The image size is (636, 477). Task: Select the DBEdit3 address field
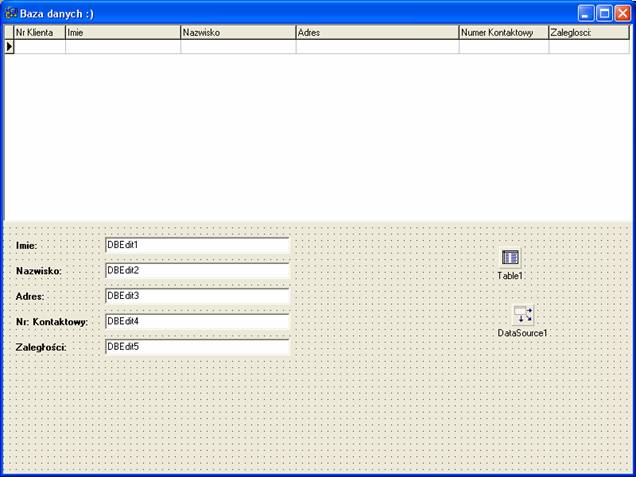[x=196, y=297]
